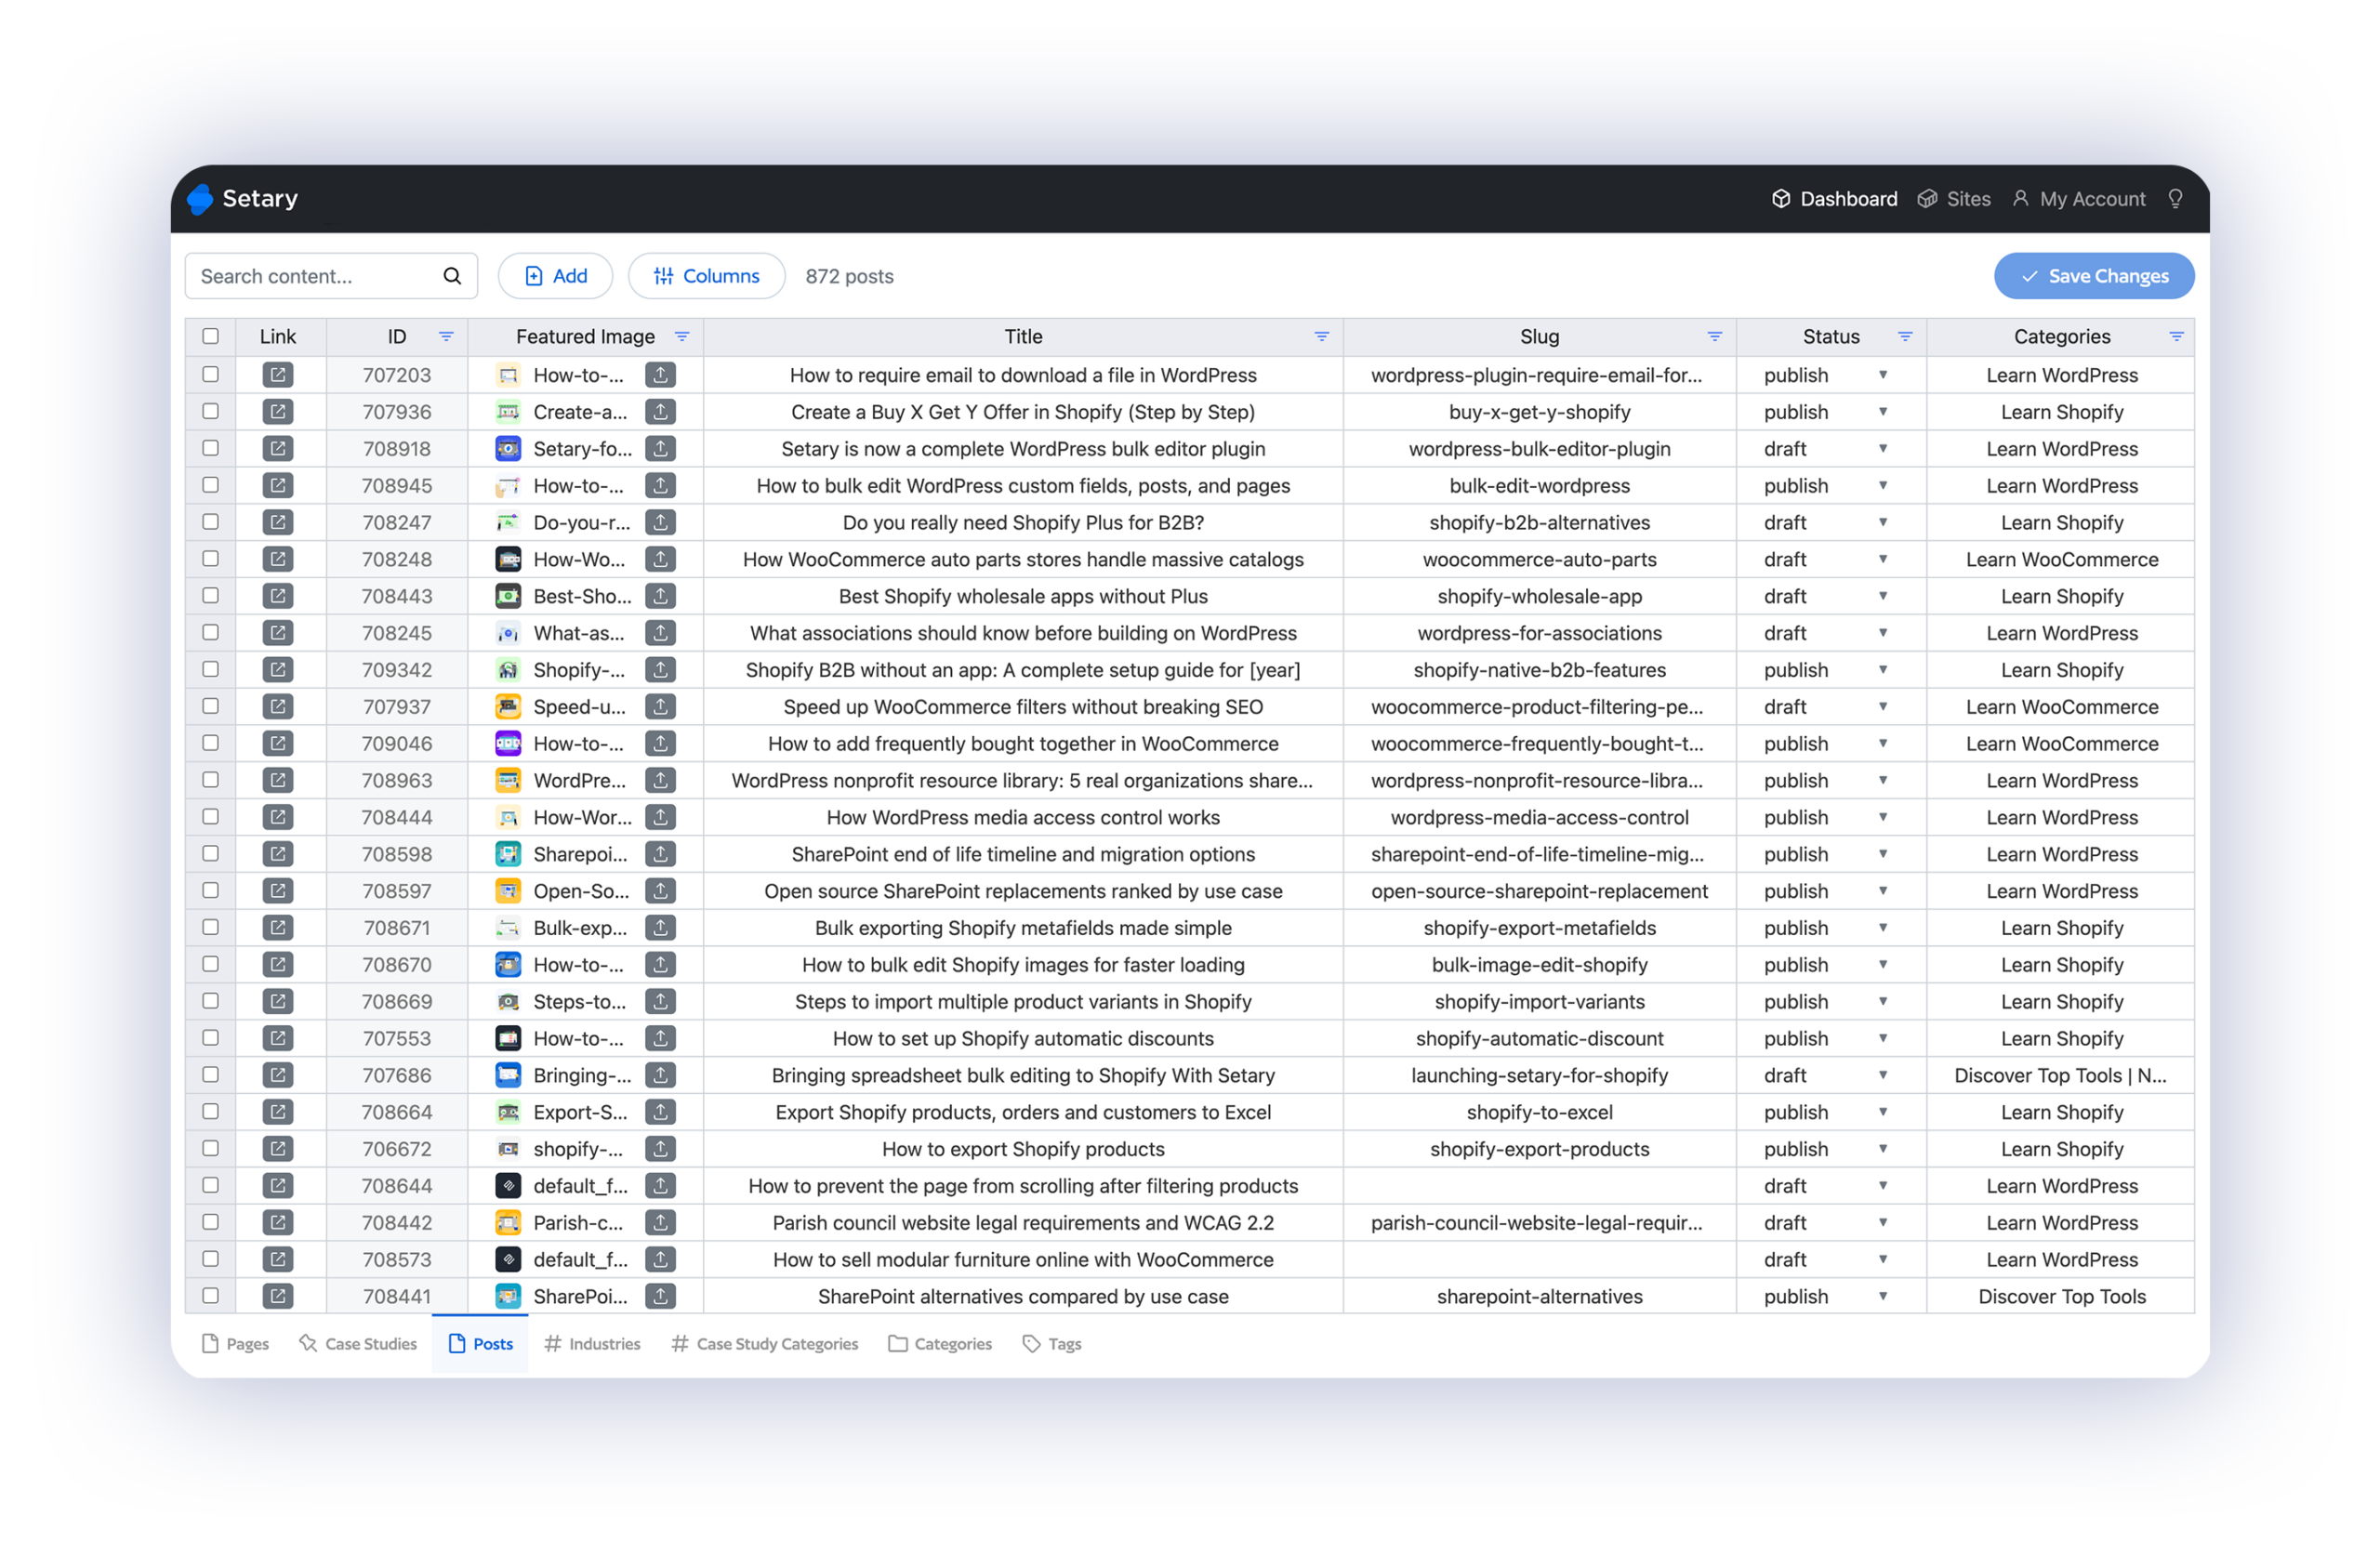Open Sites in the header
Image resolution: width=2380 pixels, height=1542 pixels.
coord(1954,199)
